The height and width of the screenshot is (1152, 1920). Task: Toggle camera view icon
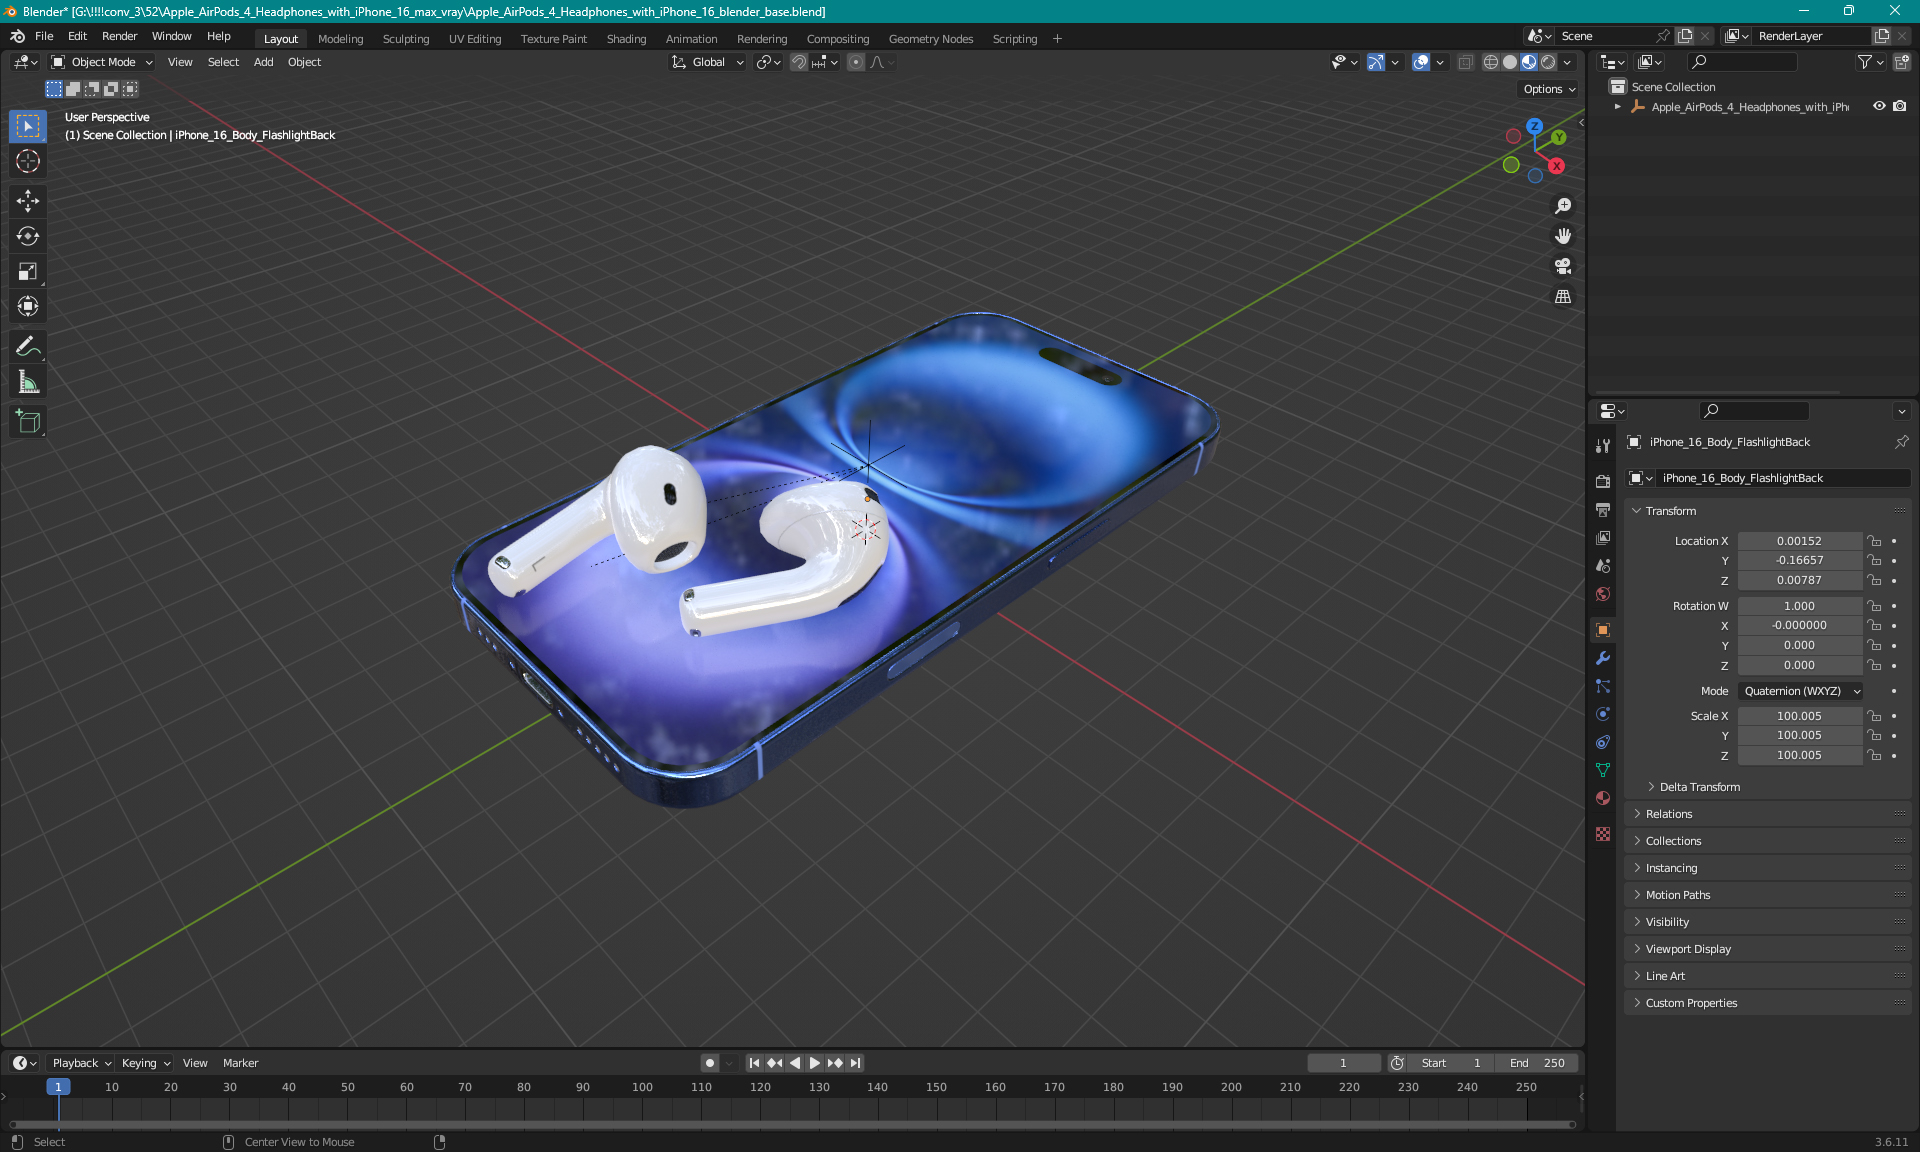click(1563, 266)
